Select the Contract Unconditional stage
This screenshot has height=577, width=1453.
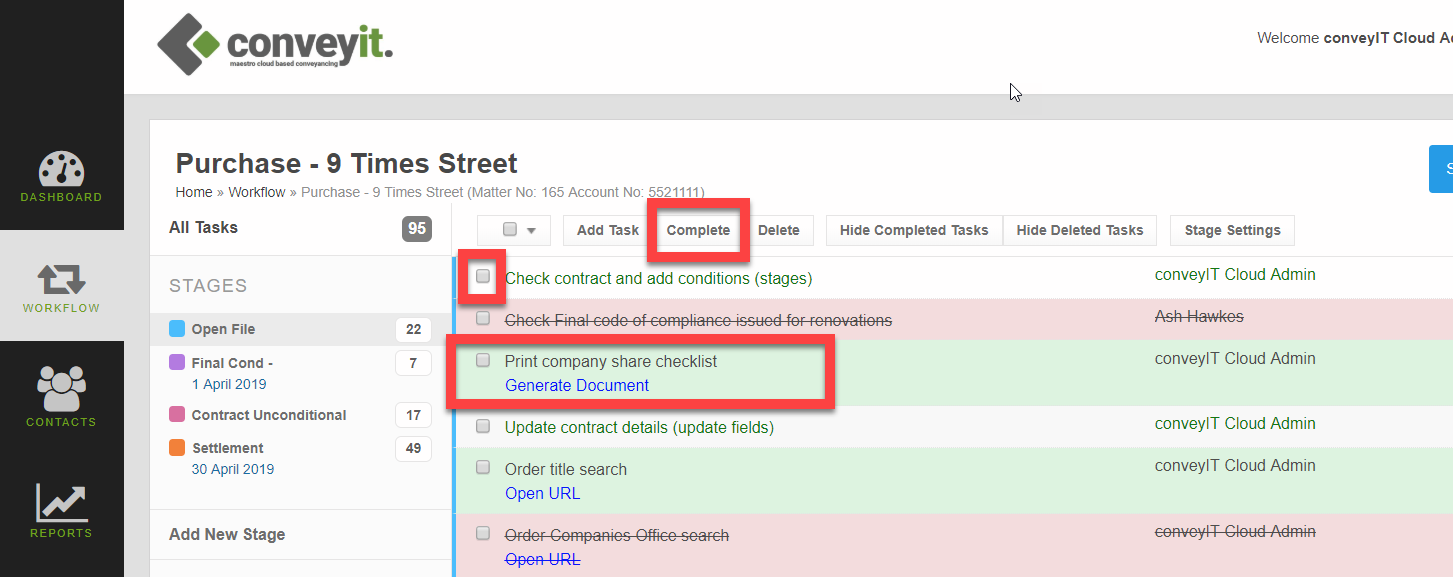tap(268, 415)
